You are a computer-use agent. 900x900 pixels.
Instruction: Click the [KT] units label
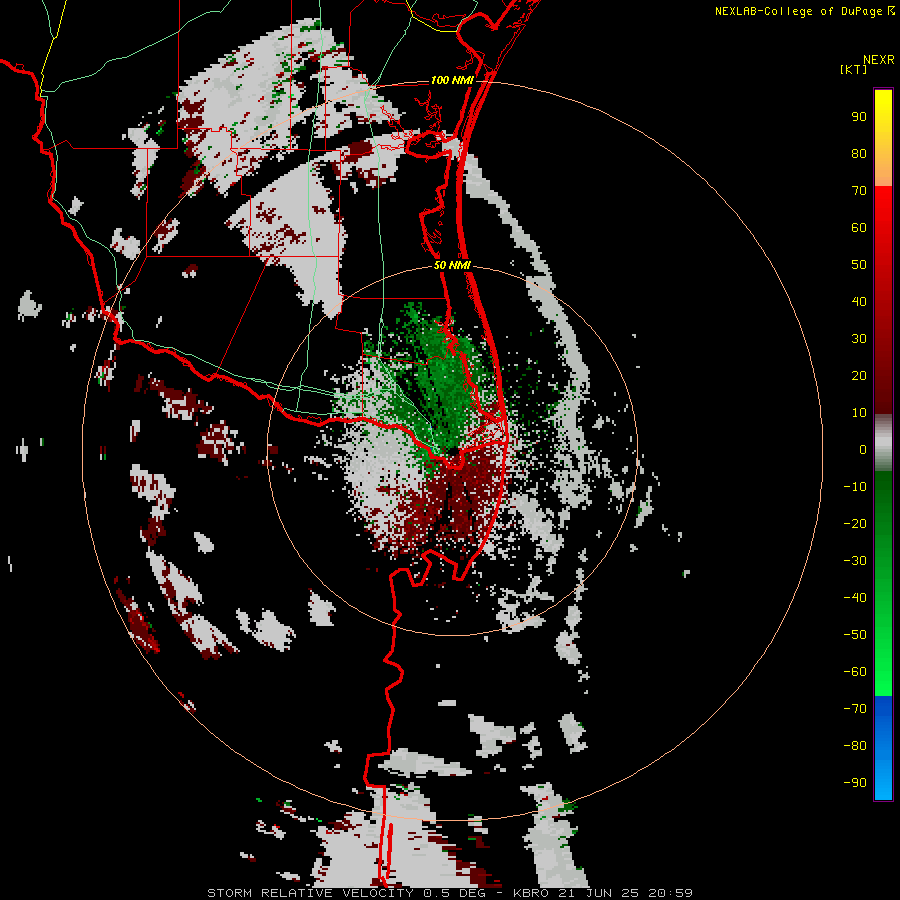coord(854,69)
